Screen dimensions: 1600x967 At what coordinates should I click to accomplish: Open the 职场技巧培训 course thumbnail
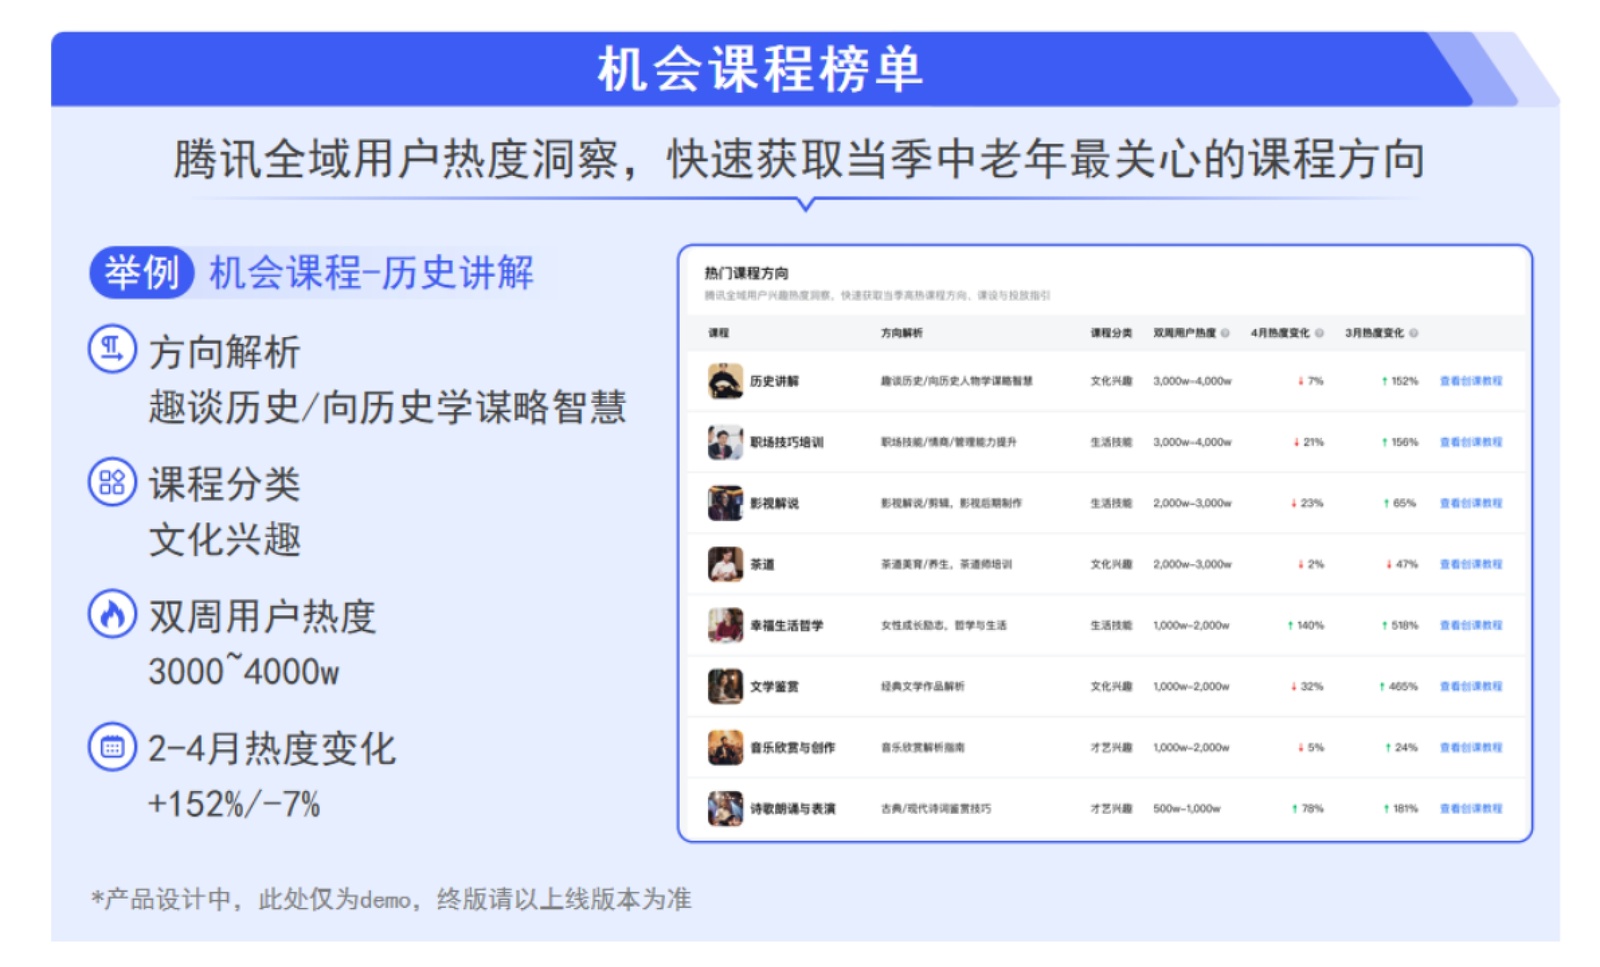[725, 442]
